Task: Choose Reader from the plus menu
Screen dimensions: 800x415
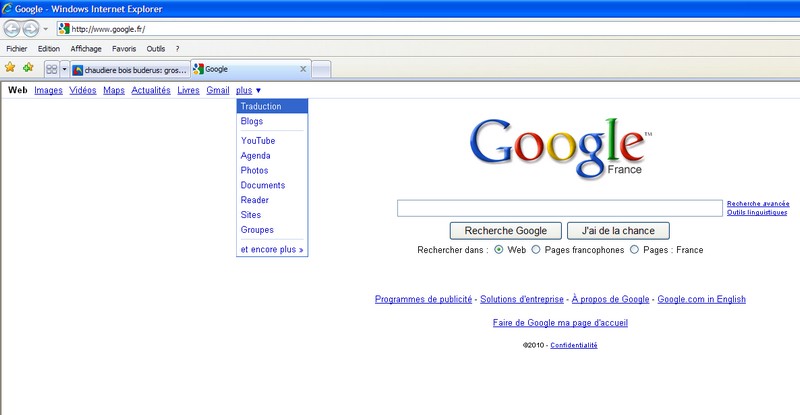Action: click(x=272, y=200)
